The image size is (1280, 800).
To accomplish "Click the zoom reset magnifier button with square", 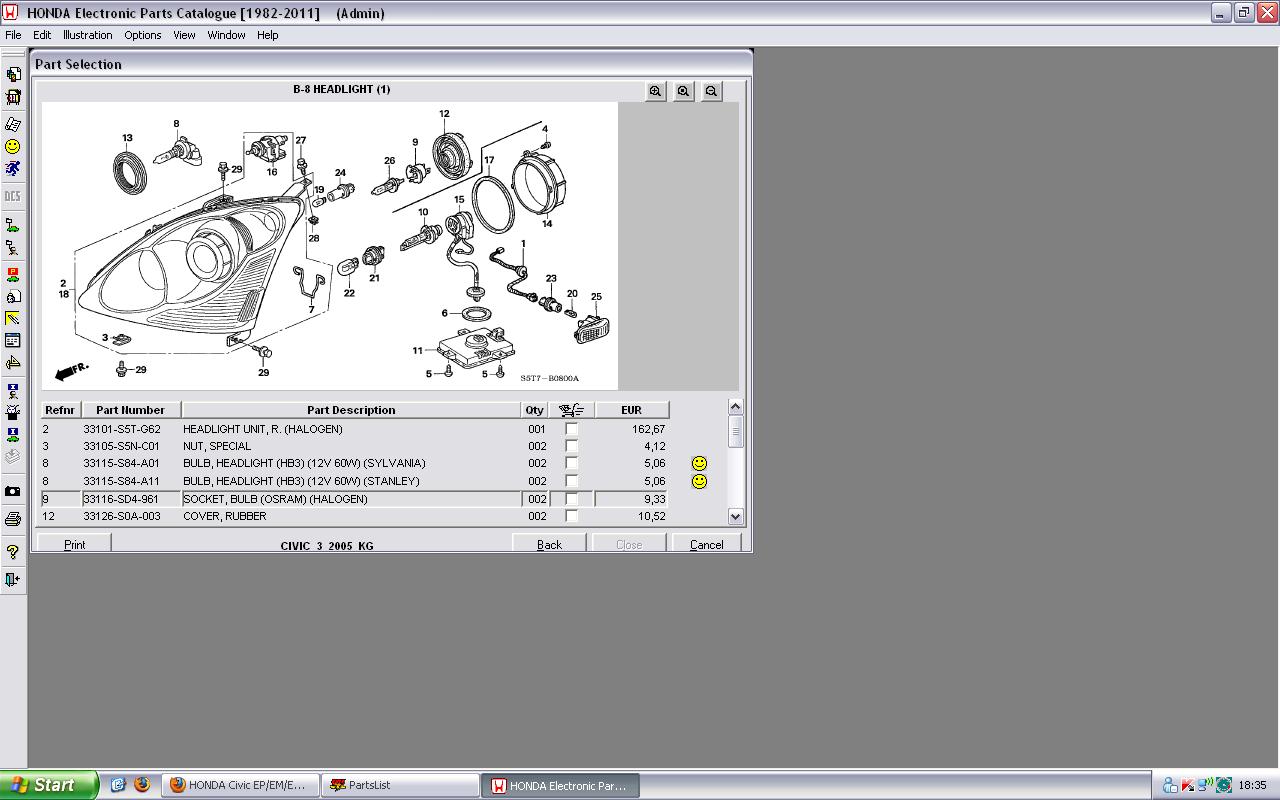I will 683,91.
